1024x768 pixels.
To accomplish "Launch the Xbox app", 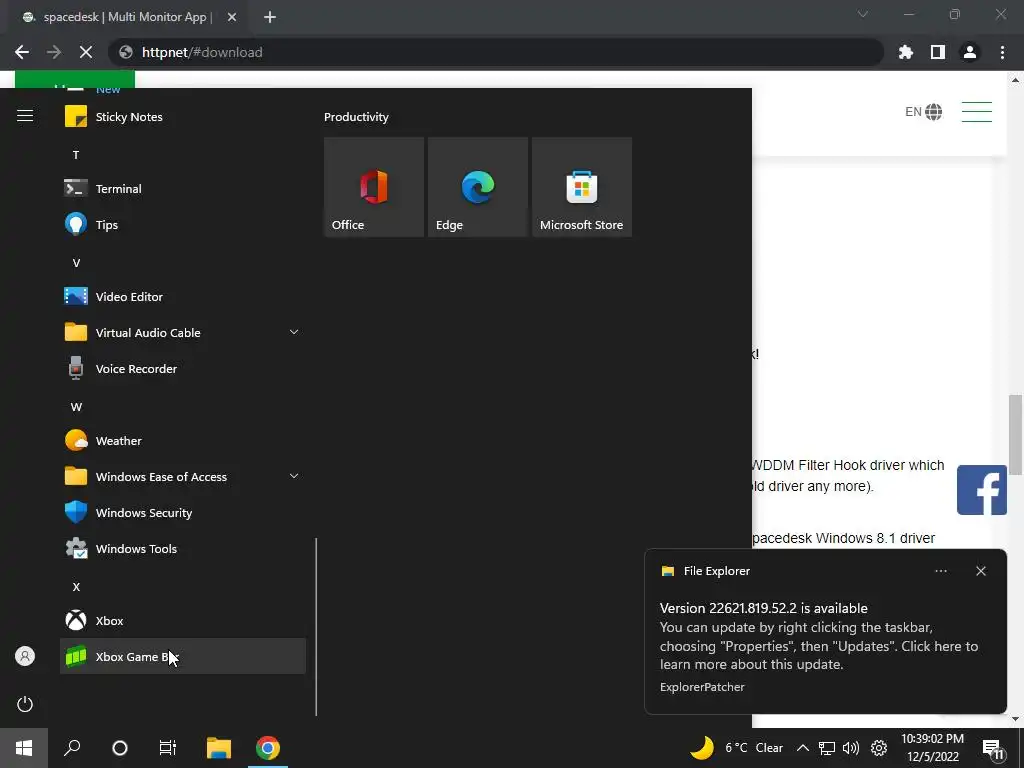I will pos(183,620).
